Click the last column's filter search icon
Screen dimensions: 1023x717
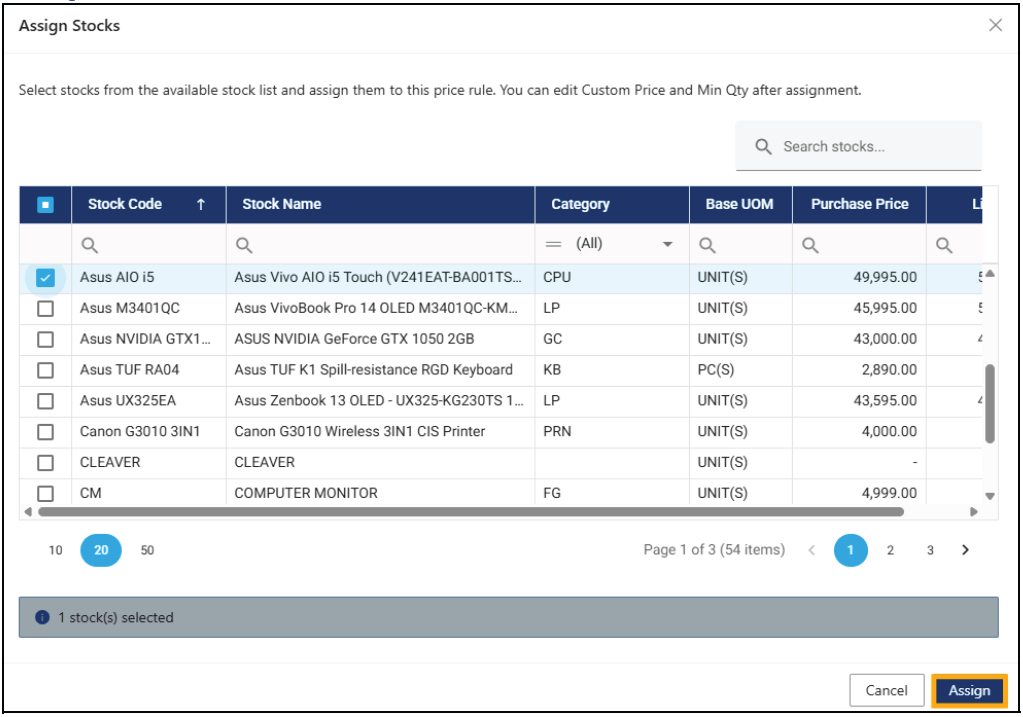click(944, 245)
